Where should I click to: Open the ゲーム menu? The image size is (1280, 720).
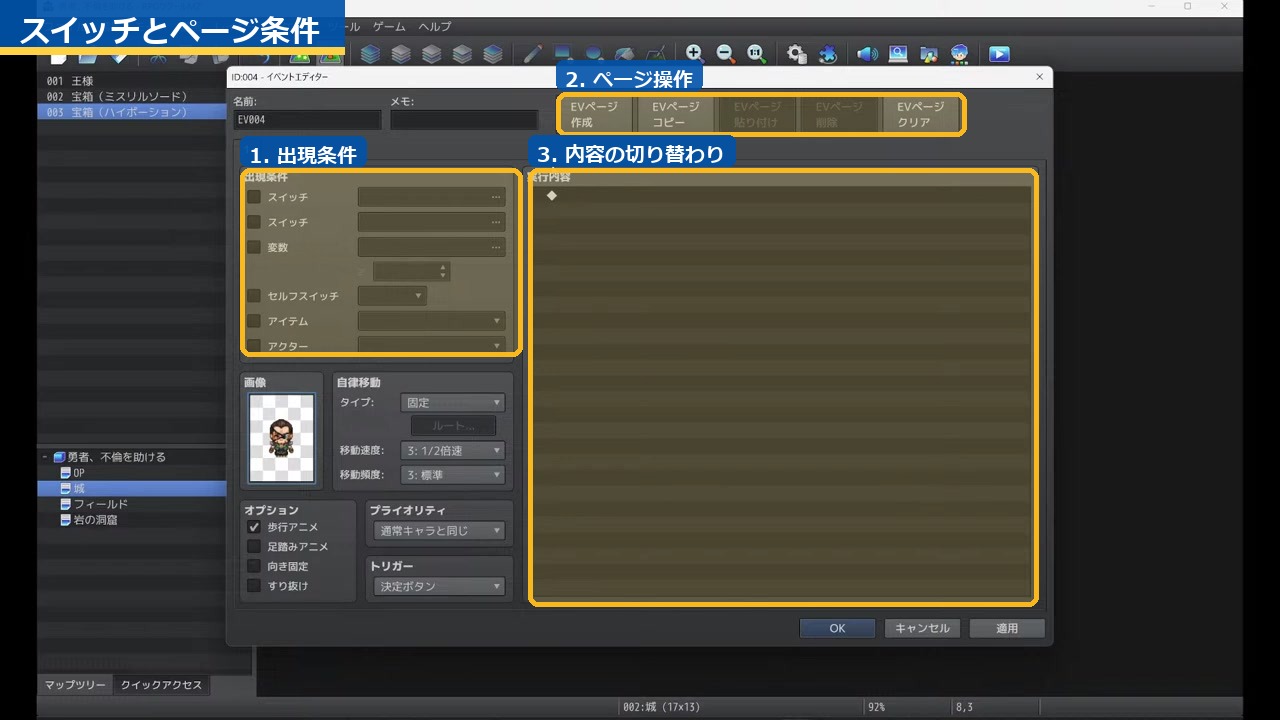[390, 26]
